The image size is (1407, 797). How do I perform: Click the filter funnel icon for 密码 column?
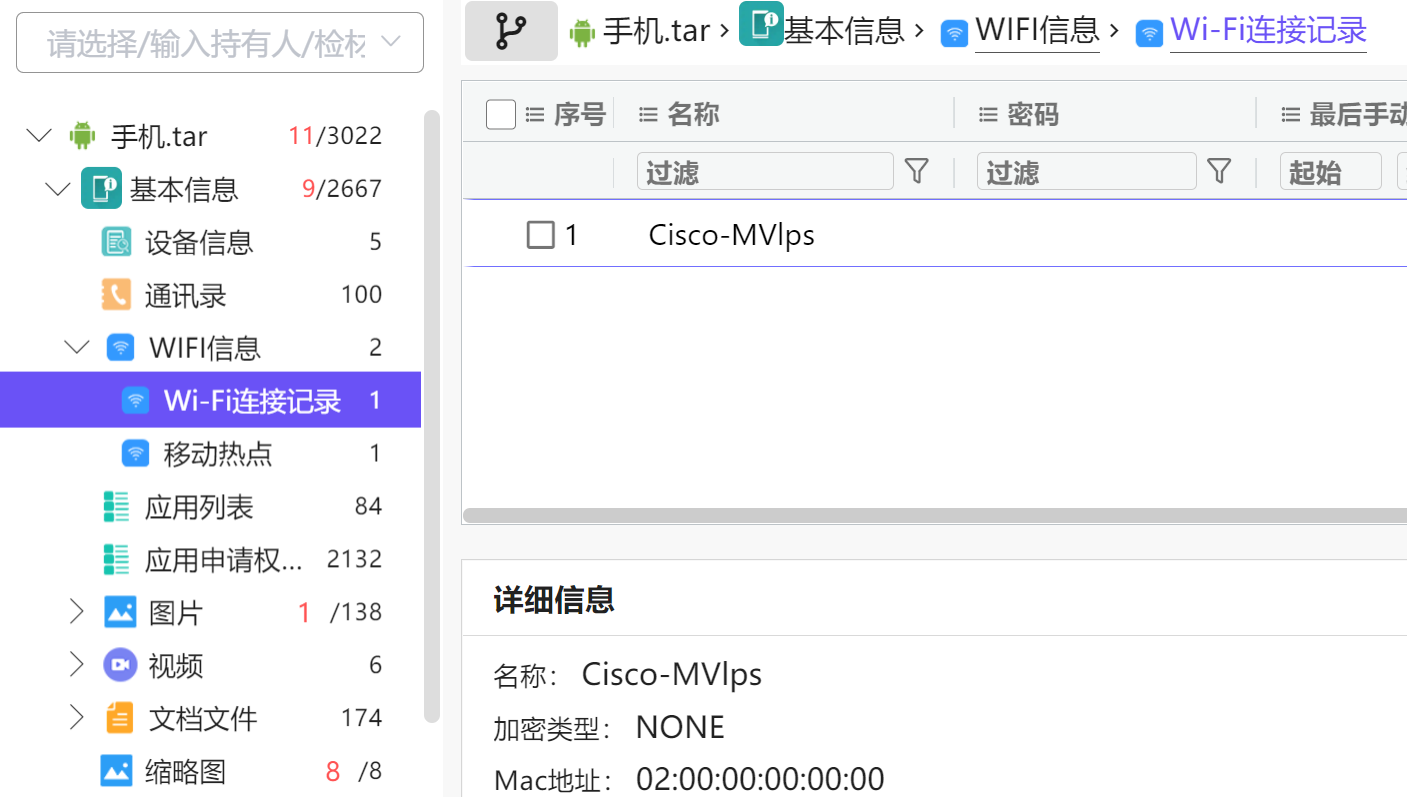pos(1218,172)
